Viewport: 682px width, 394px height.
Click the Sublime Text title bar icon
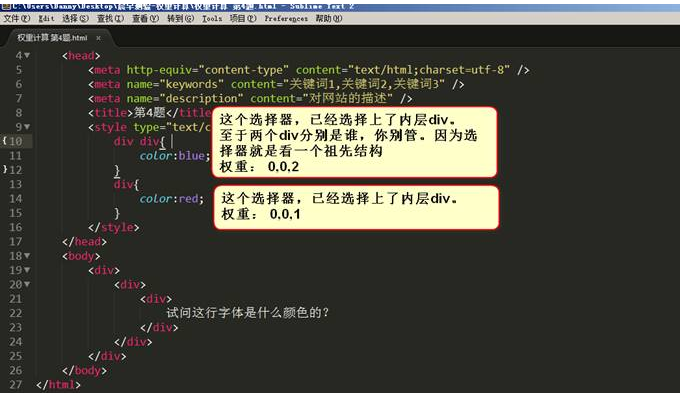(6, 7)
